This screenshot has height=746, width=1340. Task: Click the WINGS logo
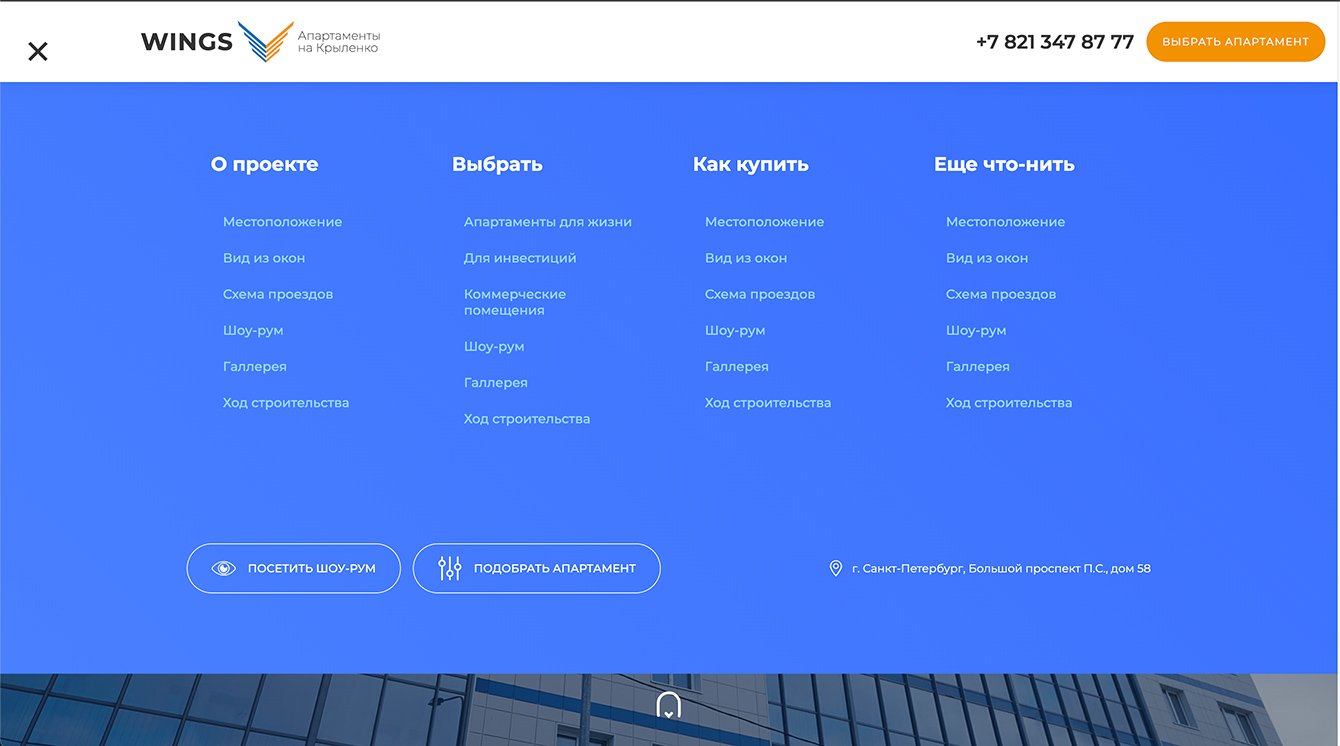pyautogui.click(x=217, y=41)
